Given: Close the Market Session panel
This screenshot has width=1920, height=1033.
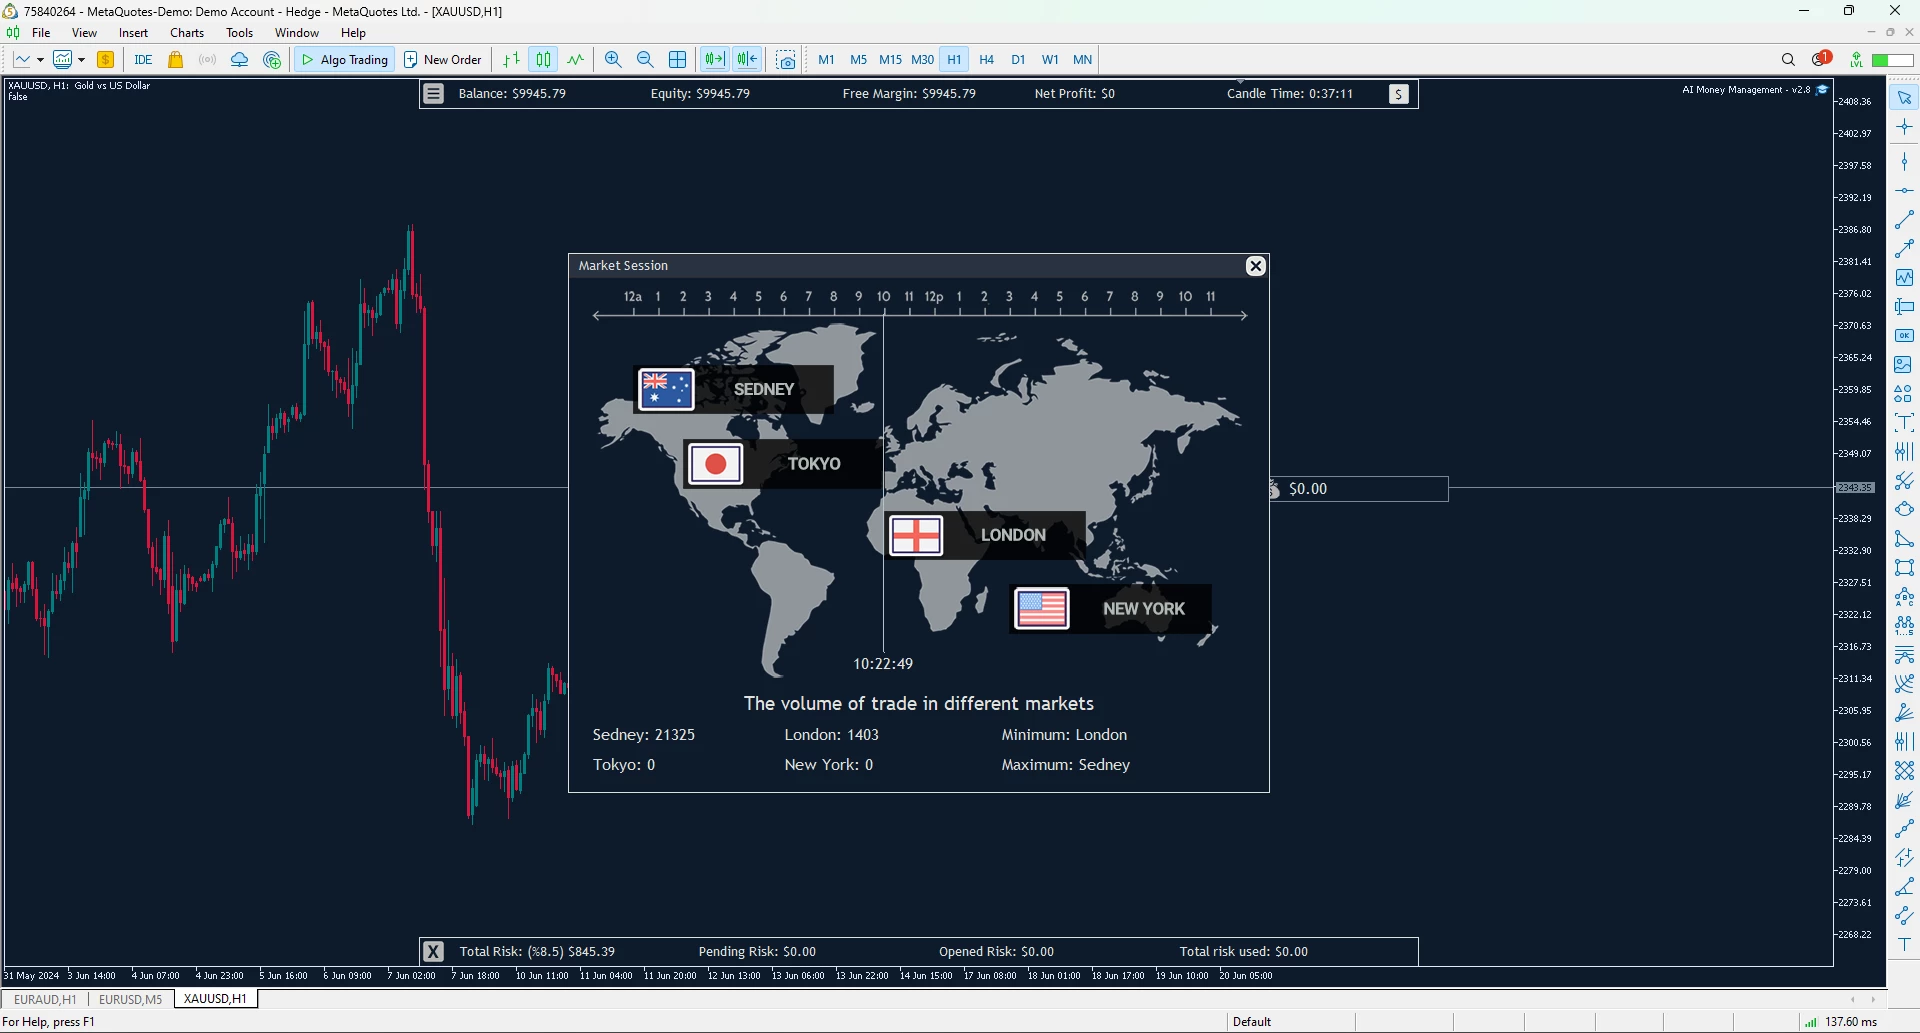Looking at the screenshot, I should click(x=1255, y=266).
